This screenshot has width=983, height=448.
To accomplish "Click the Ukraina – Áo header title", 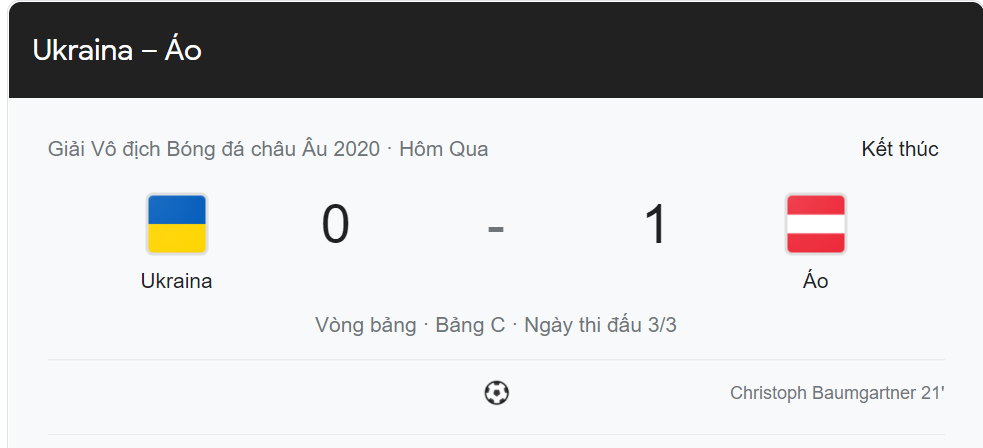I will (117, 50).
